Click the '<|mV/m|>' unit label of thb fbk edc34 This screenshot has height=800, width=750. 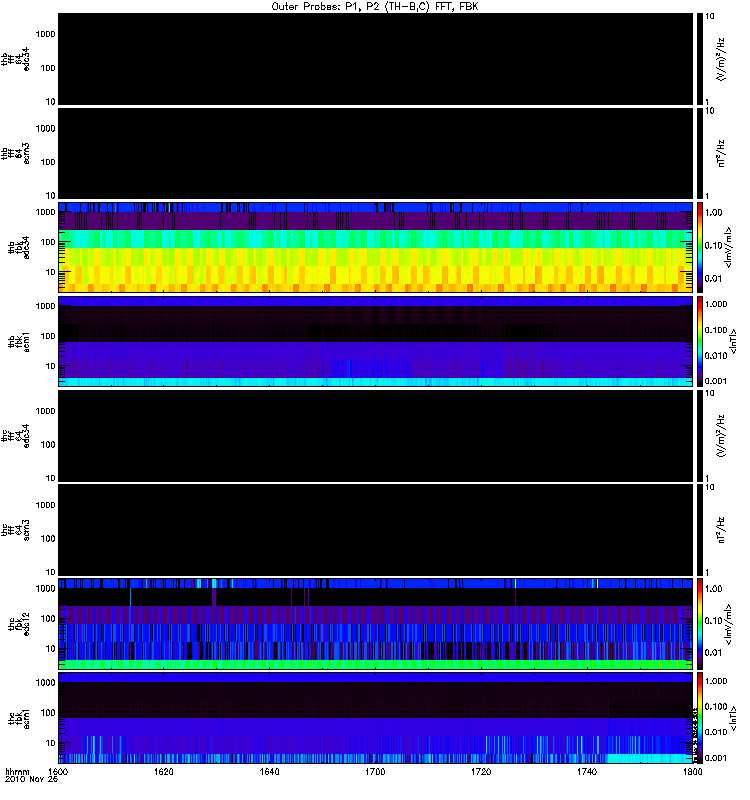pos(728,247)
